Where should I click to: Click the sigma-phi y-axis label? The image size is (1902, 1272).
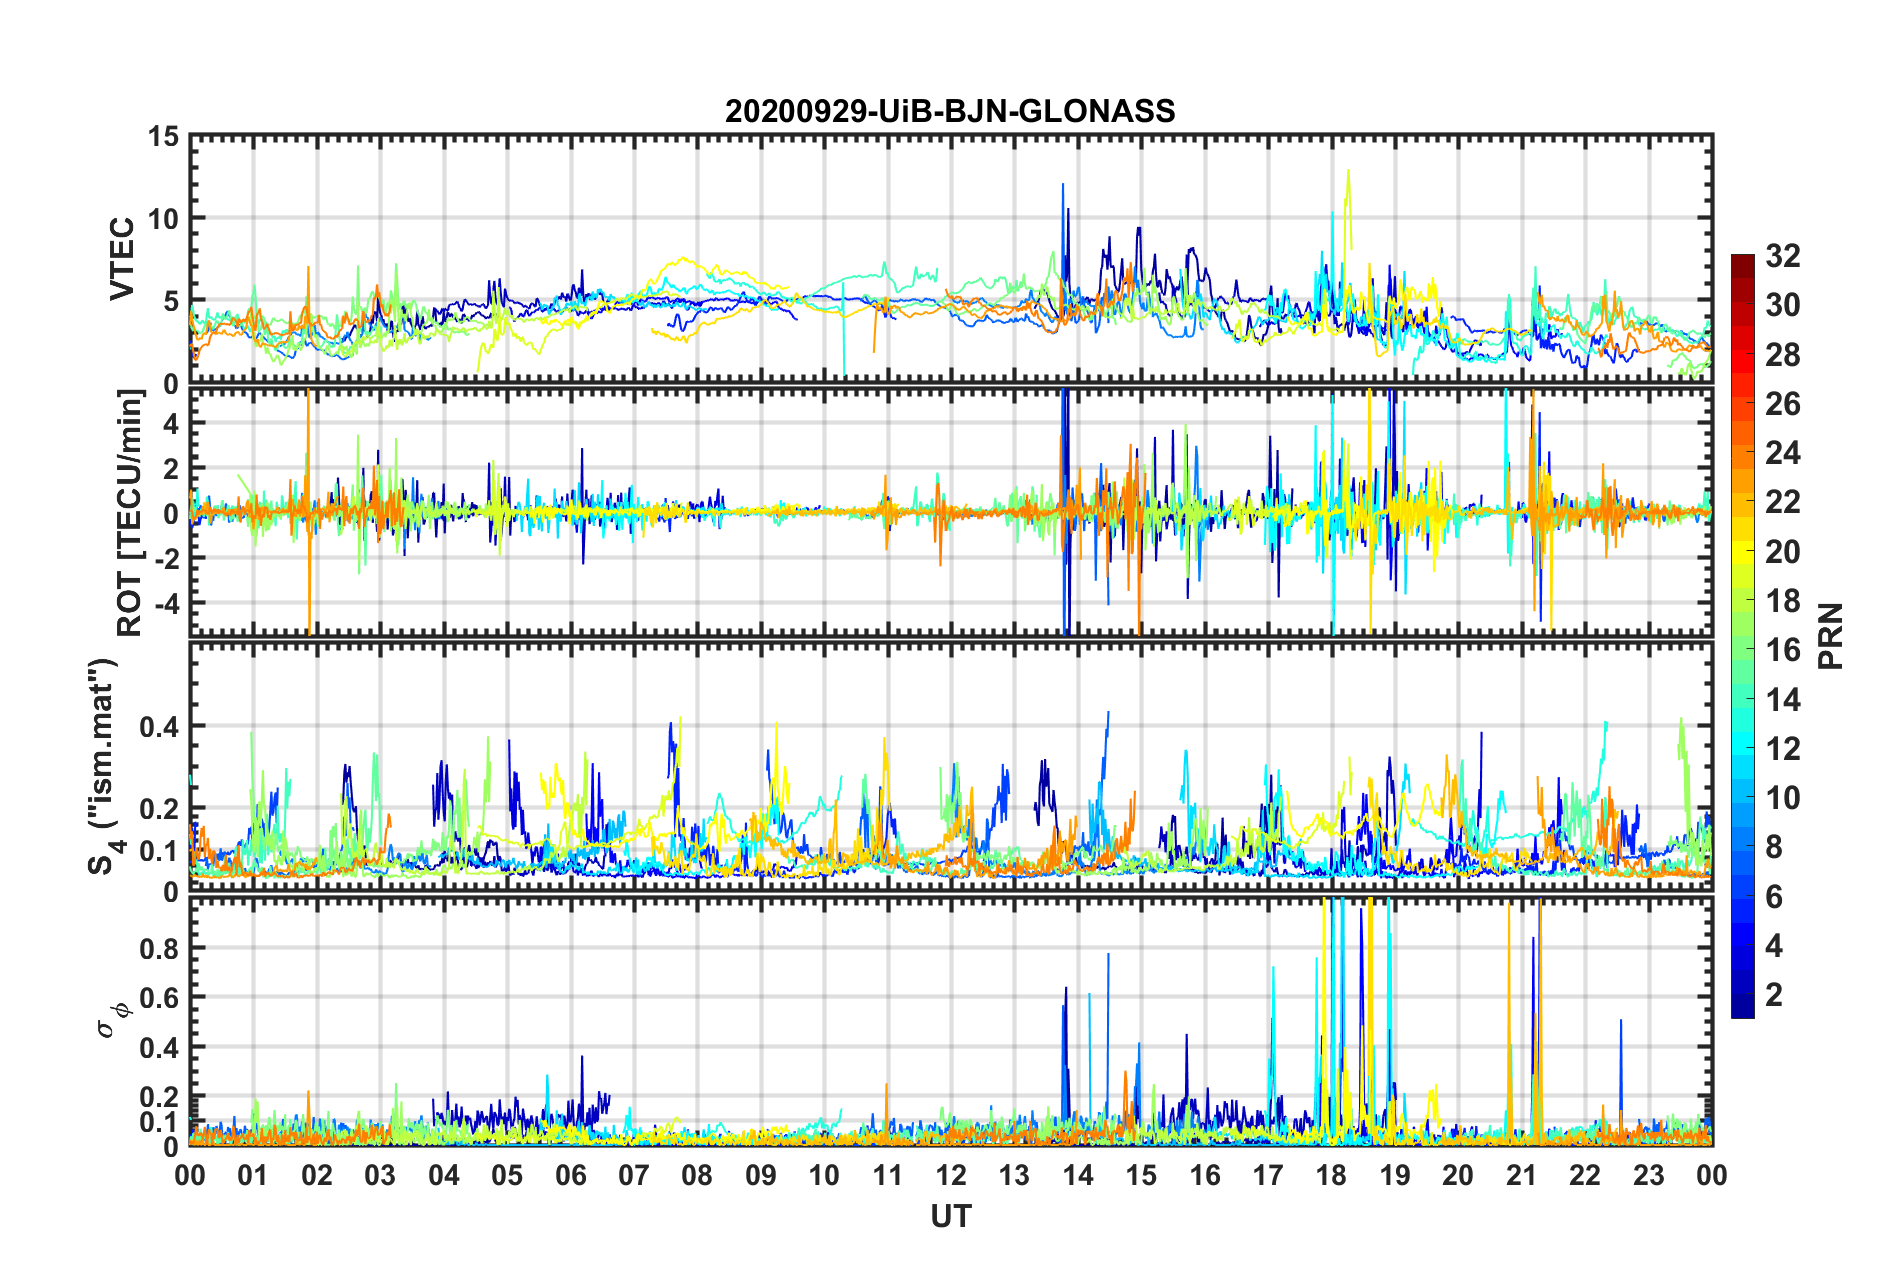click(x=113, y=1020)
